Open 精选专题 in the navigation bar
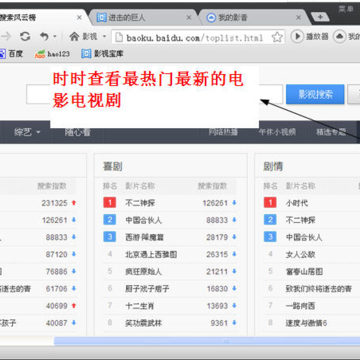Image resolution: width=360 pixels, height=360 pixels. (331, 132)
